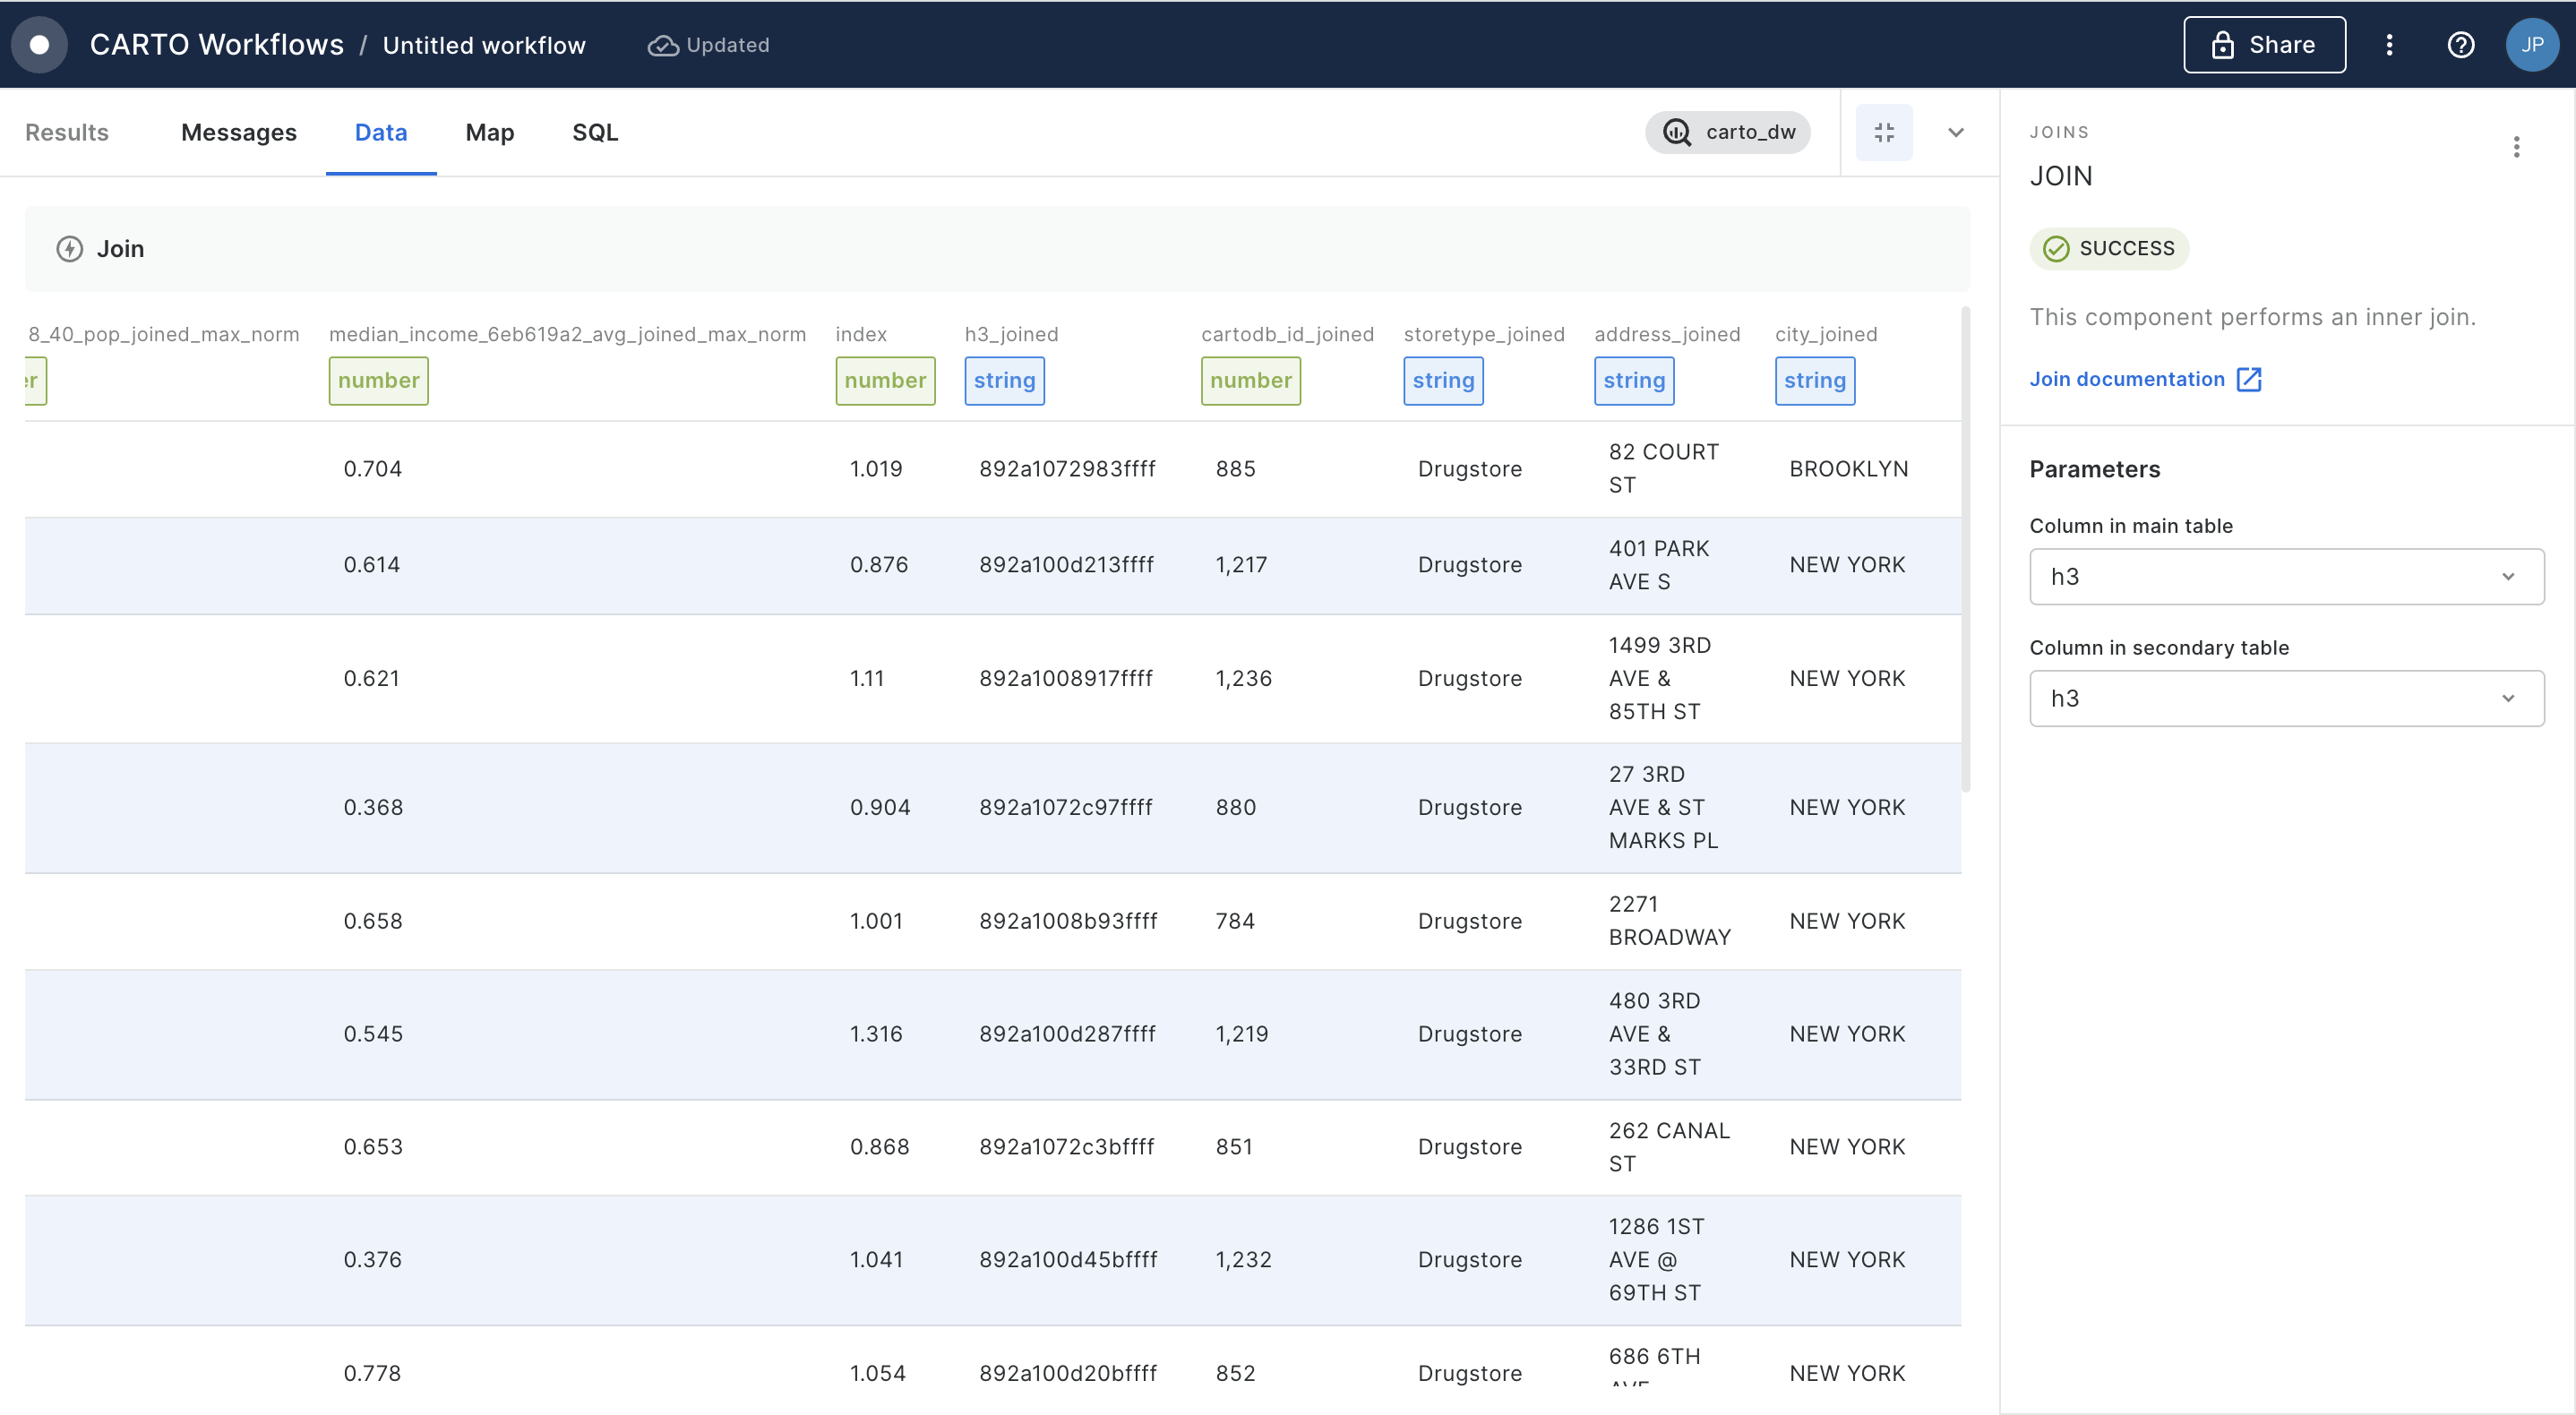Click the Join node bolt icon
The image size is (2576, 1415).
click(x=69, y=249)
